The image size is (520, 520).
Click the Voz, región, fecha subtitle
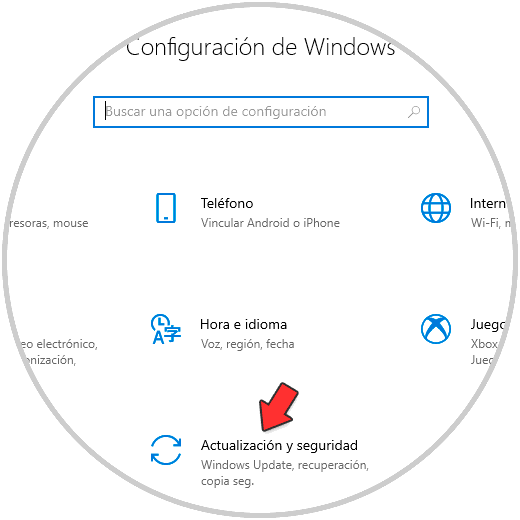pos(248,344)
